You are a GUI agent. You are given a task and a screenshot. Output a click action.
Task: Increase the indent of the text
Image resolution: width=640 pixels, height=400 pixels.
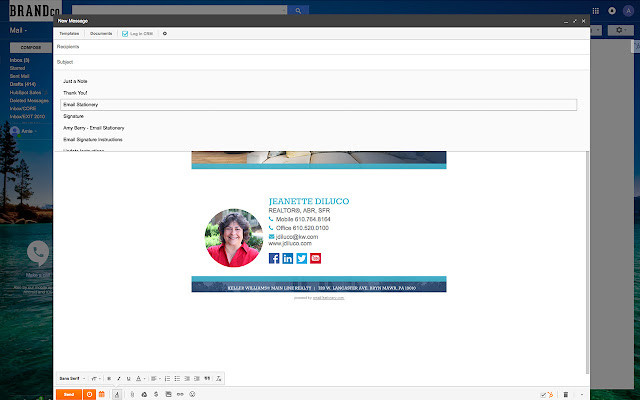[197, 379]
